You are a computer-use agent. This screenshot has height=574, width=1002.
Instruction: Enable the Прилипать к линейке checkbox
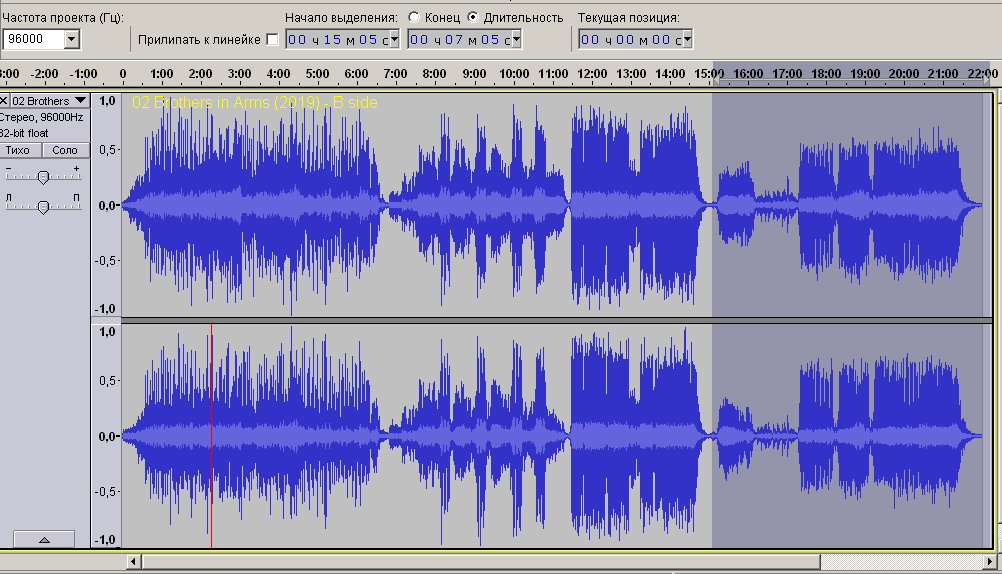[x=273, y=40]
